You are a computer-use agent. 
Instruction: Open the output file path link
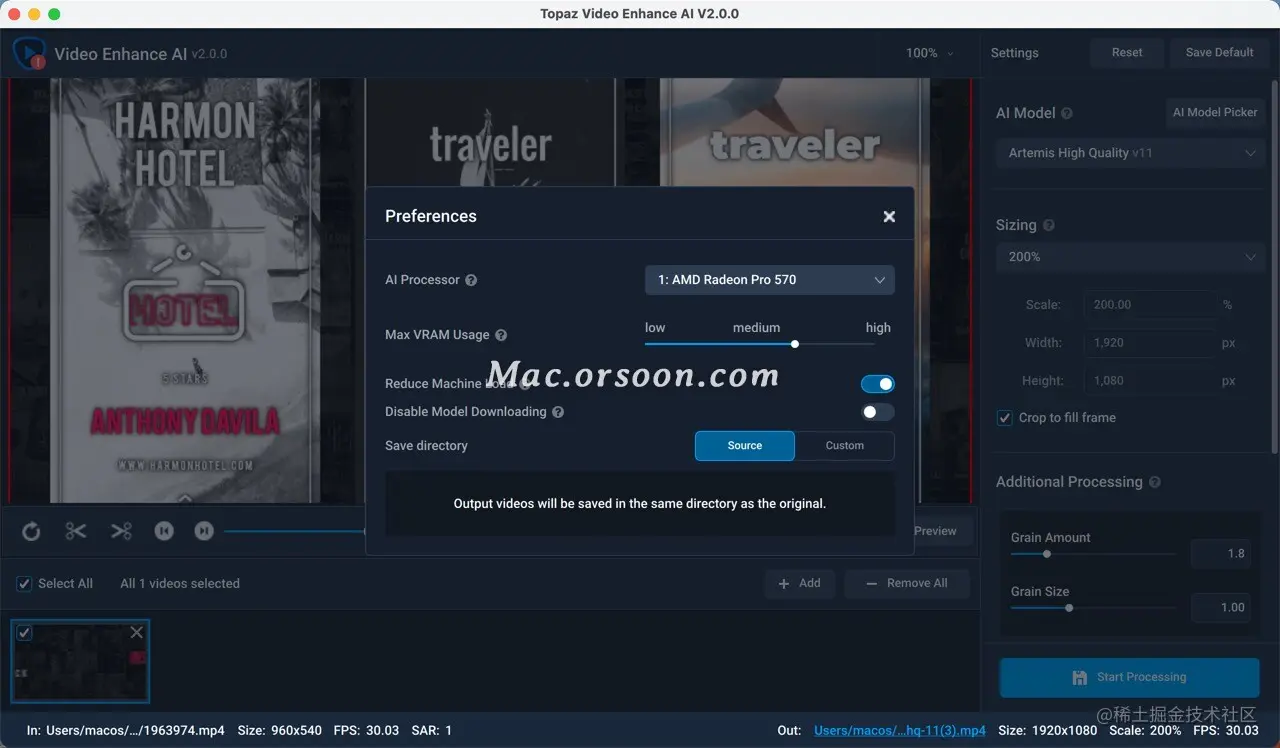point(900,730)
